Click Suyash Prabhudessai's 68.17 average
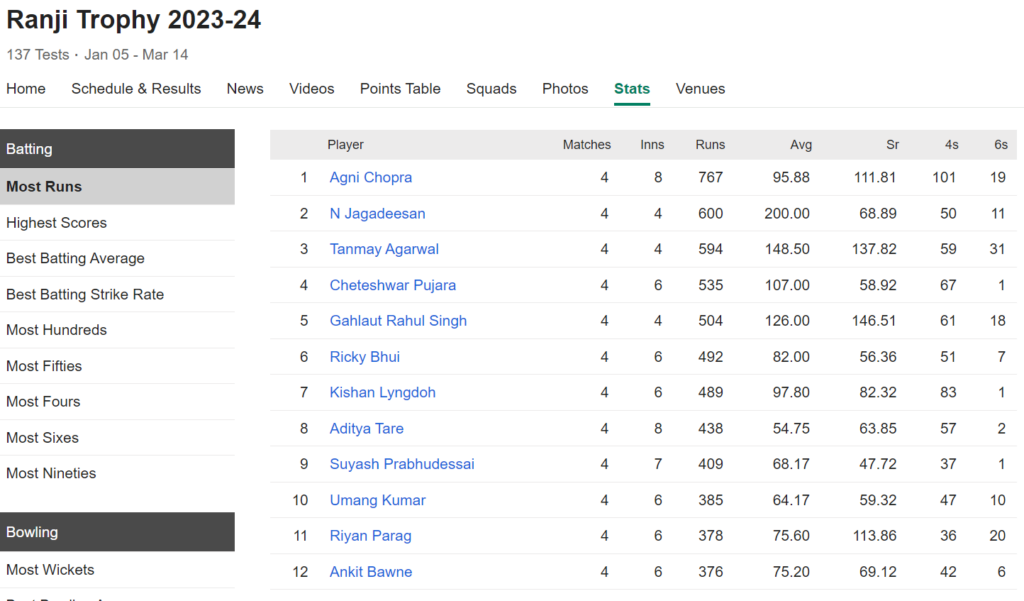Viewport: 1024px width, 601px height. click(791, 464)
